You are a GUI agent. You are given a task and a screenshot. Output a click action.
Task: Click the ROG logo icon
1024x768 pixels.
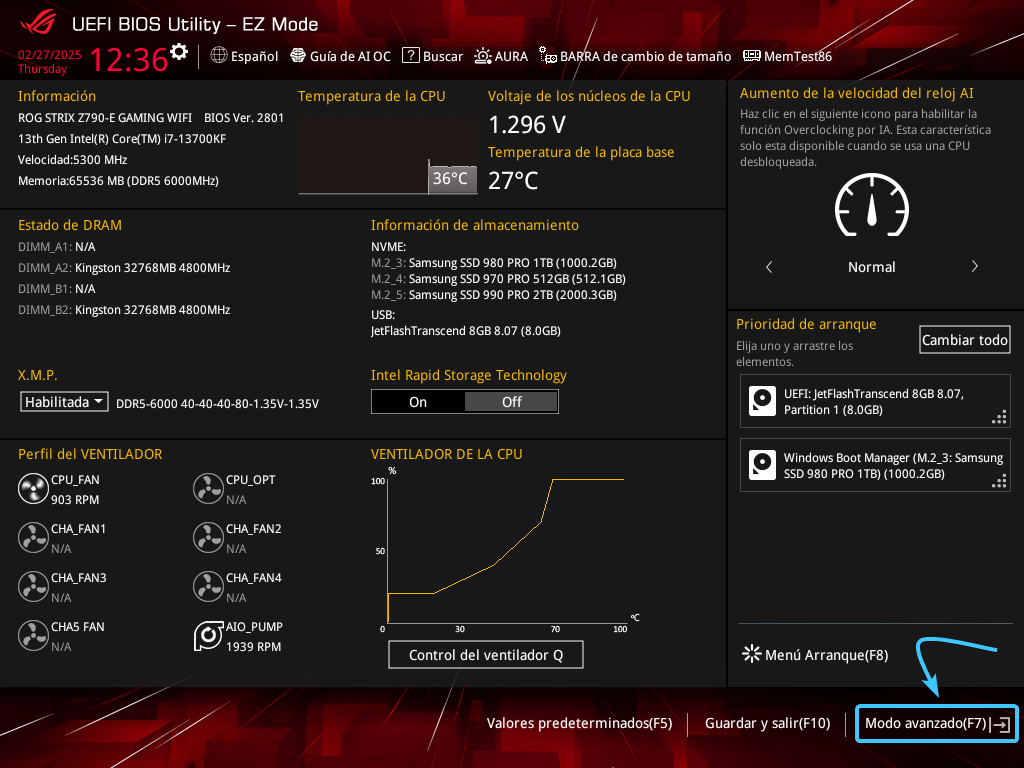tap(38, 24)
